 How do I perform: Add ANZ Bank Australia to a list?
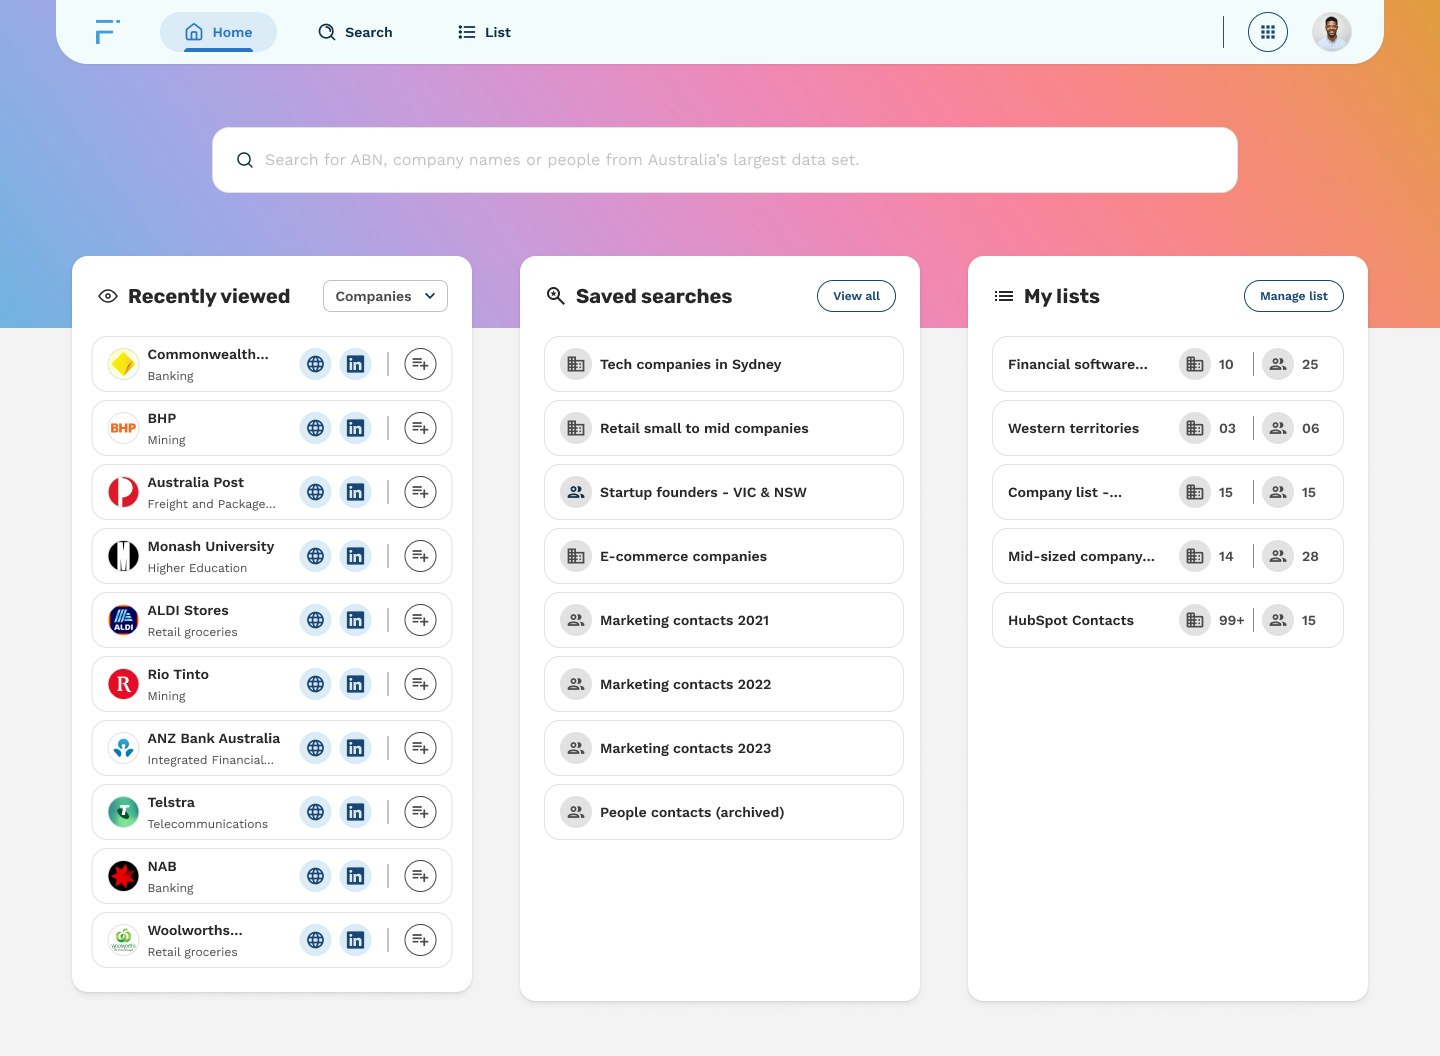(420, 748)
